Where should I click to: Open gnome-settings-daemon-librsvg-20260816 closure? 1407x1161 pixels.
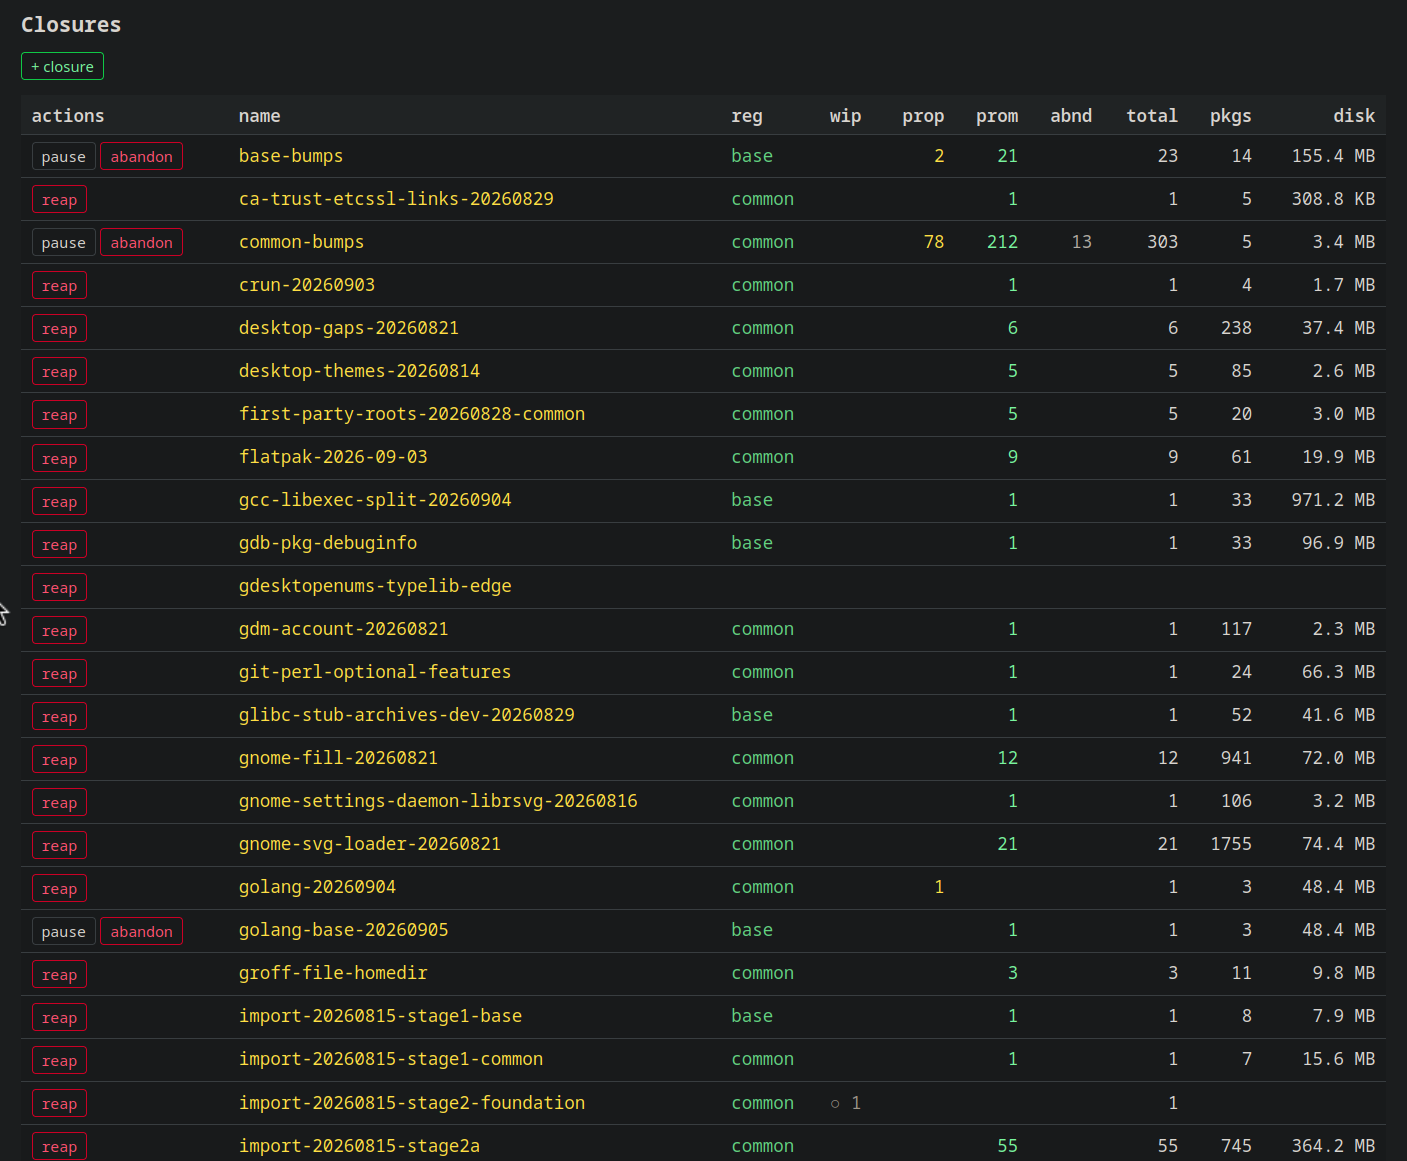[438, 801]
